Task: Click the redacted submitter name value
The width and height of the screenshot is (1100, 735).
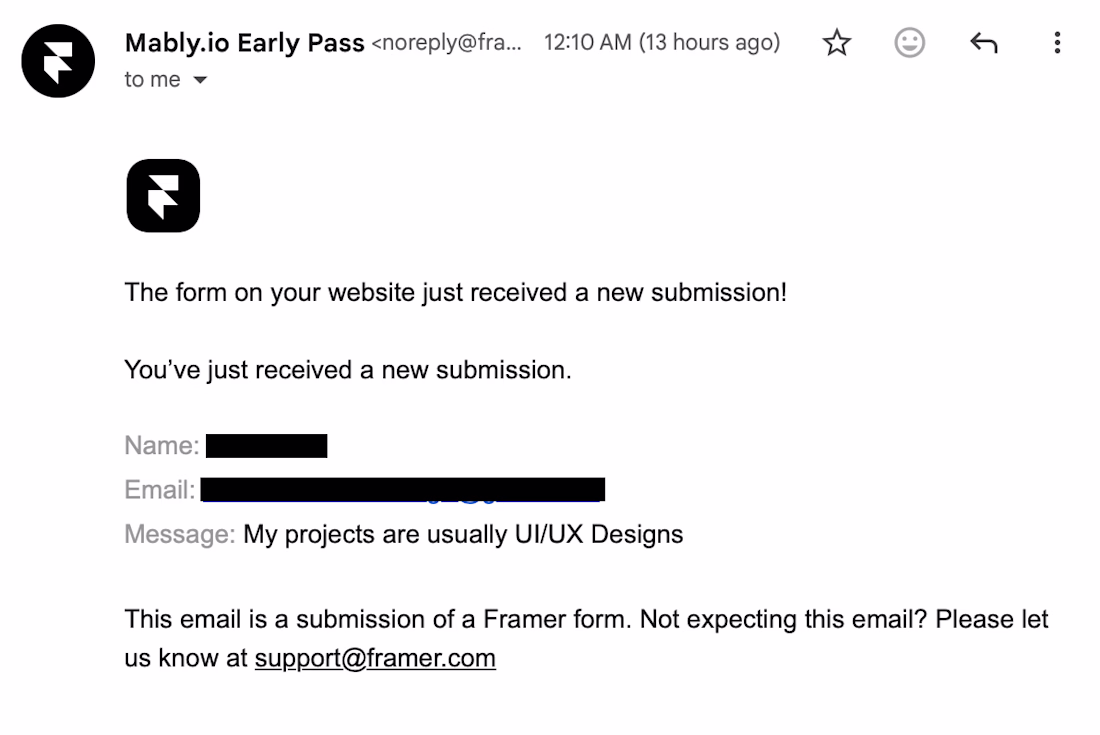Action: [x=266, y=446]
